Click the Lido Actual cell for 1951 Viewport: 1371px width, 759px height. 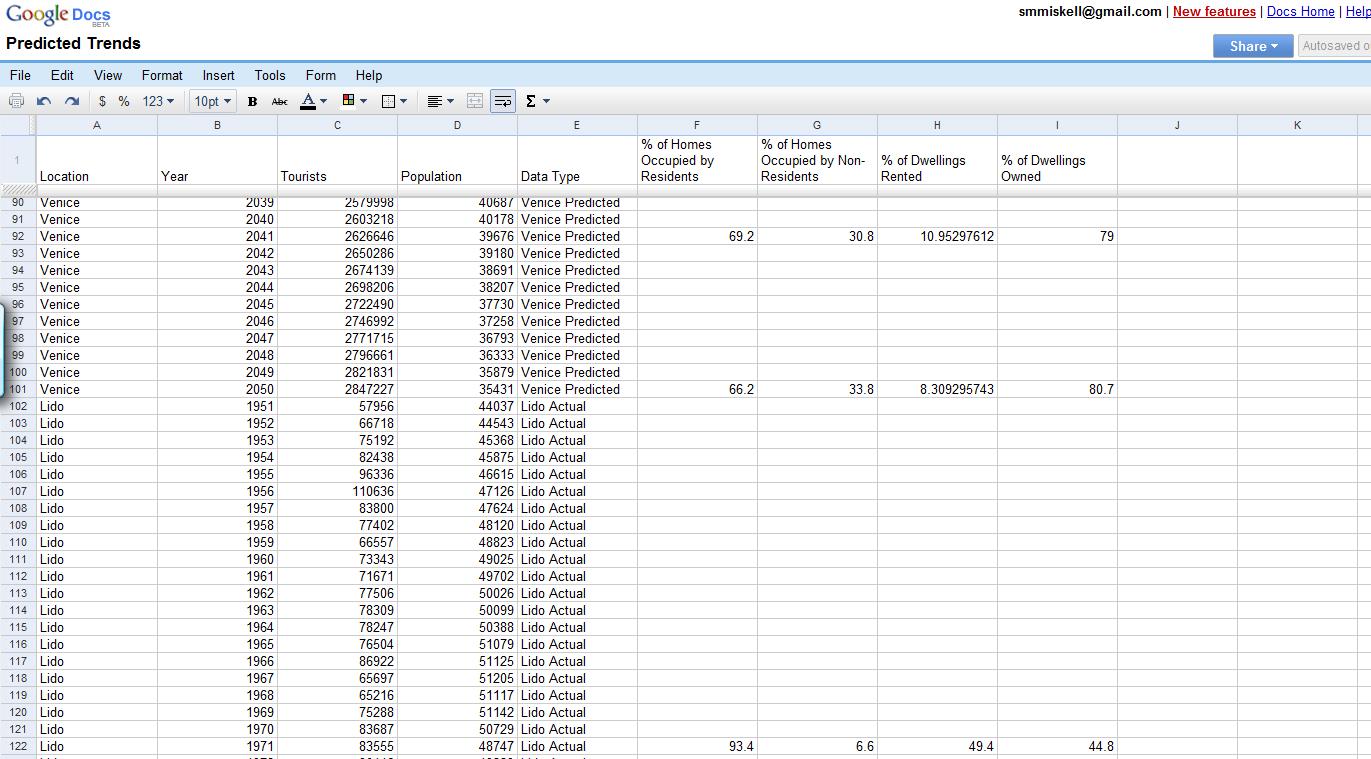coord(577,407)
